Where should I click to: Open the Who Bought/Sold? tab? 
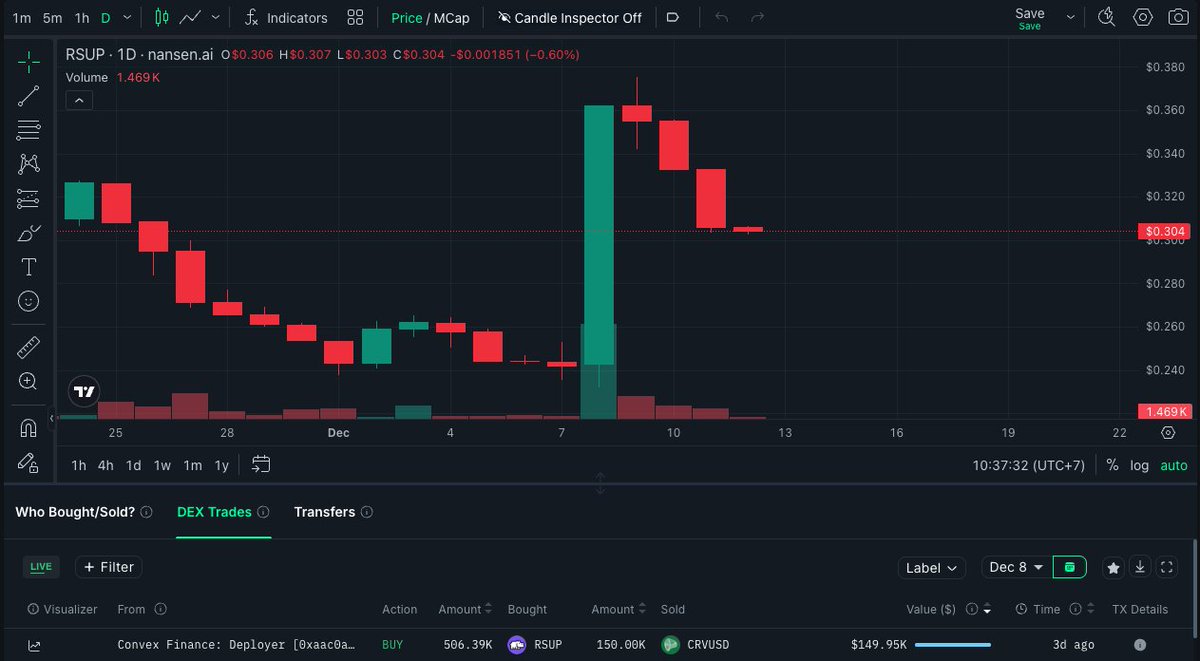[76, 511]
